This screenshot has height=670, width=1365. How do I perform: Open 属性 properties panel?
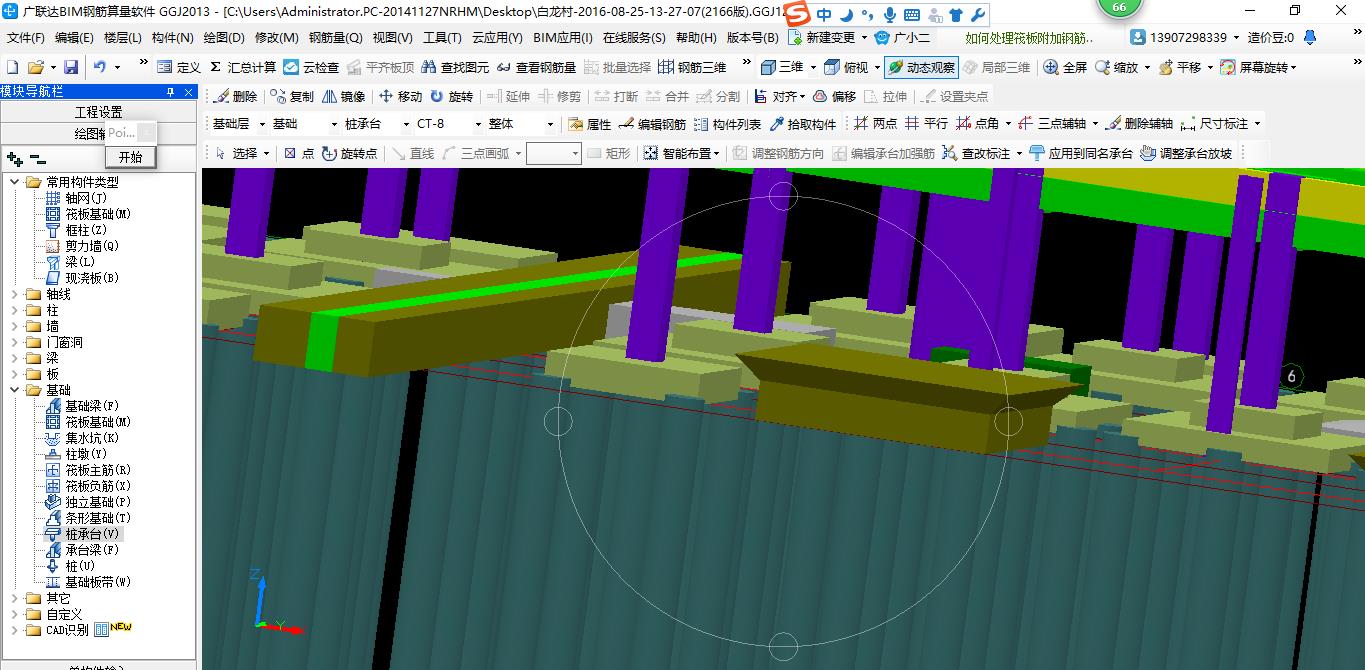coord(590,124)
